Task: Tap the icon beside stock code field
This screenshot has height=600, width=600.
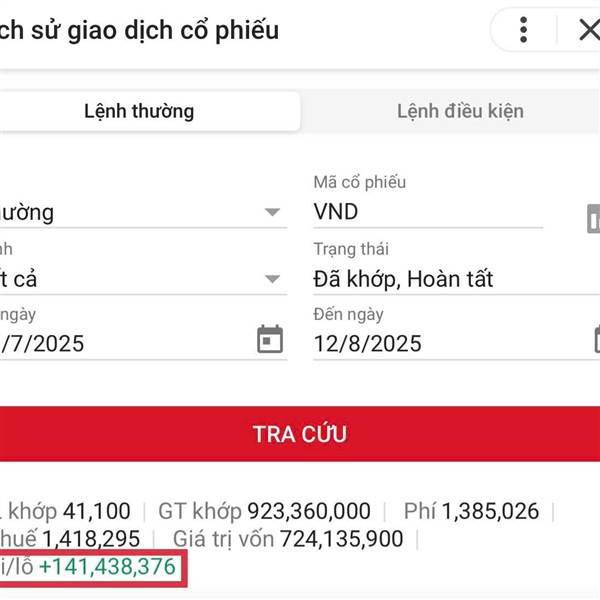Action: tap(593, 218)
